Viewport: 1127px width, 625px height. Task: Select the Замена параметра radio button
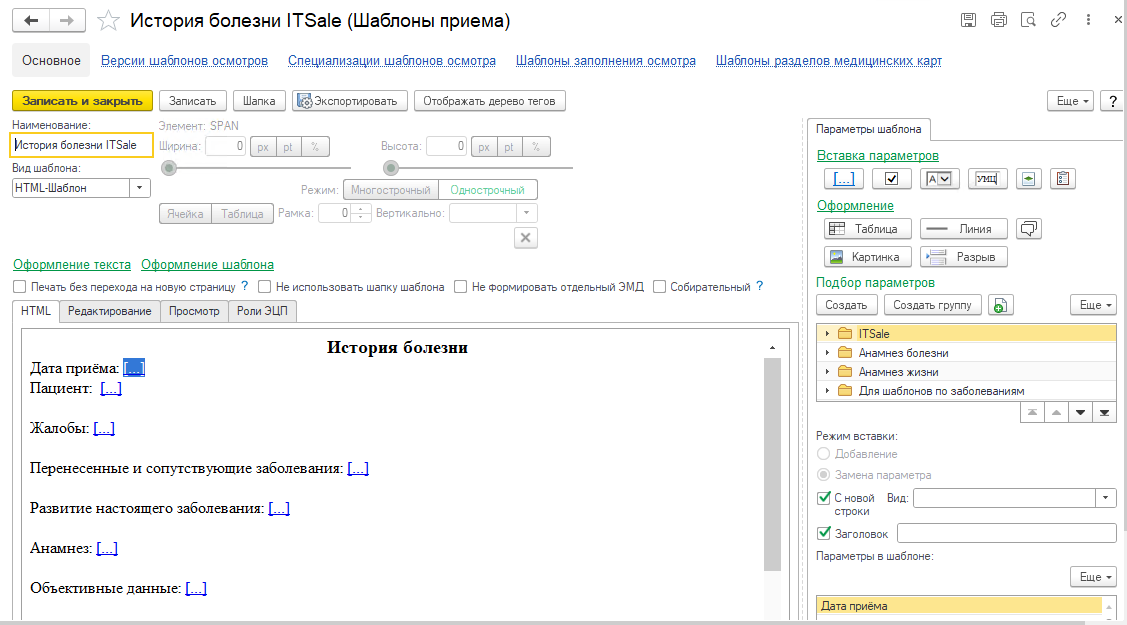click(824, 475)
